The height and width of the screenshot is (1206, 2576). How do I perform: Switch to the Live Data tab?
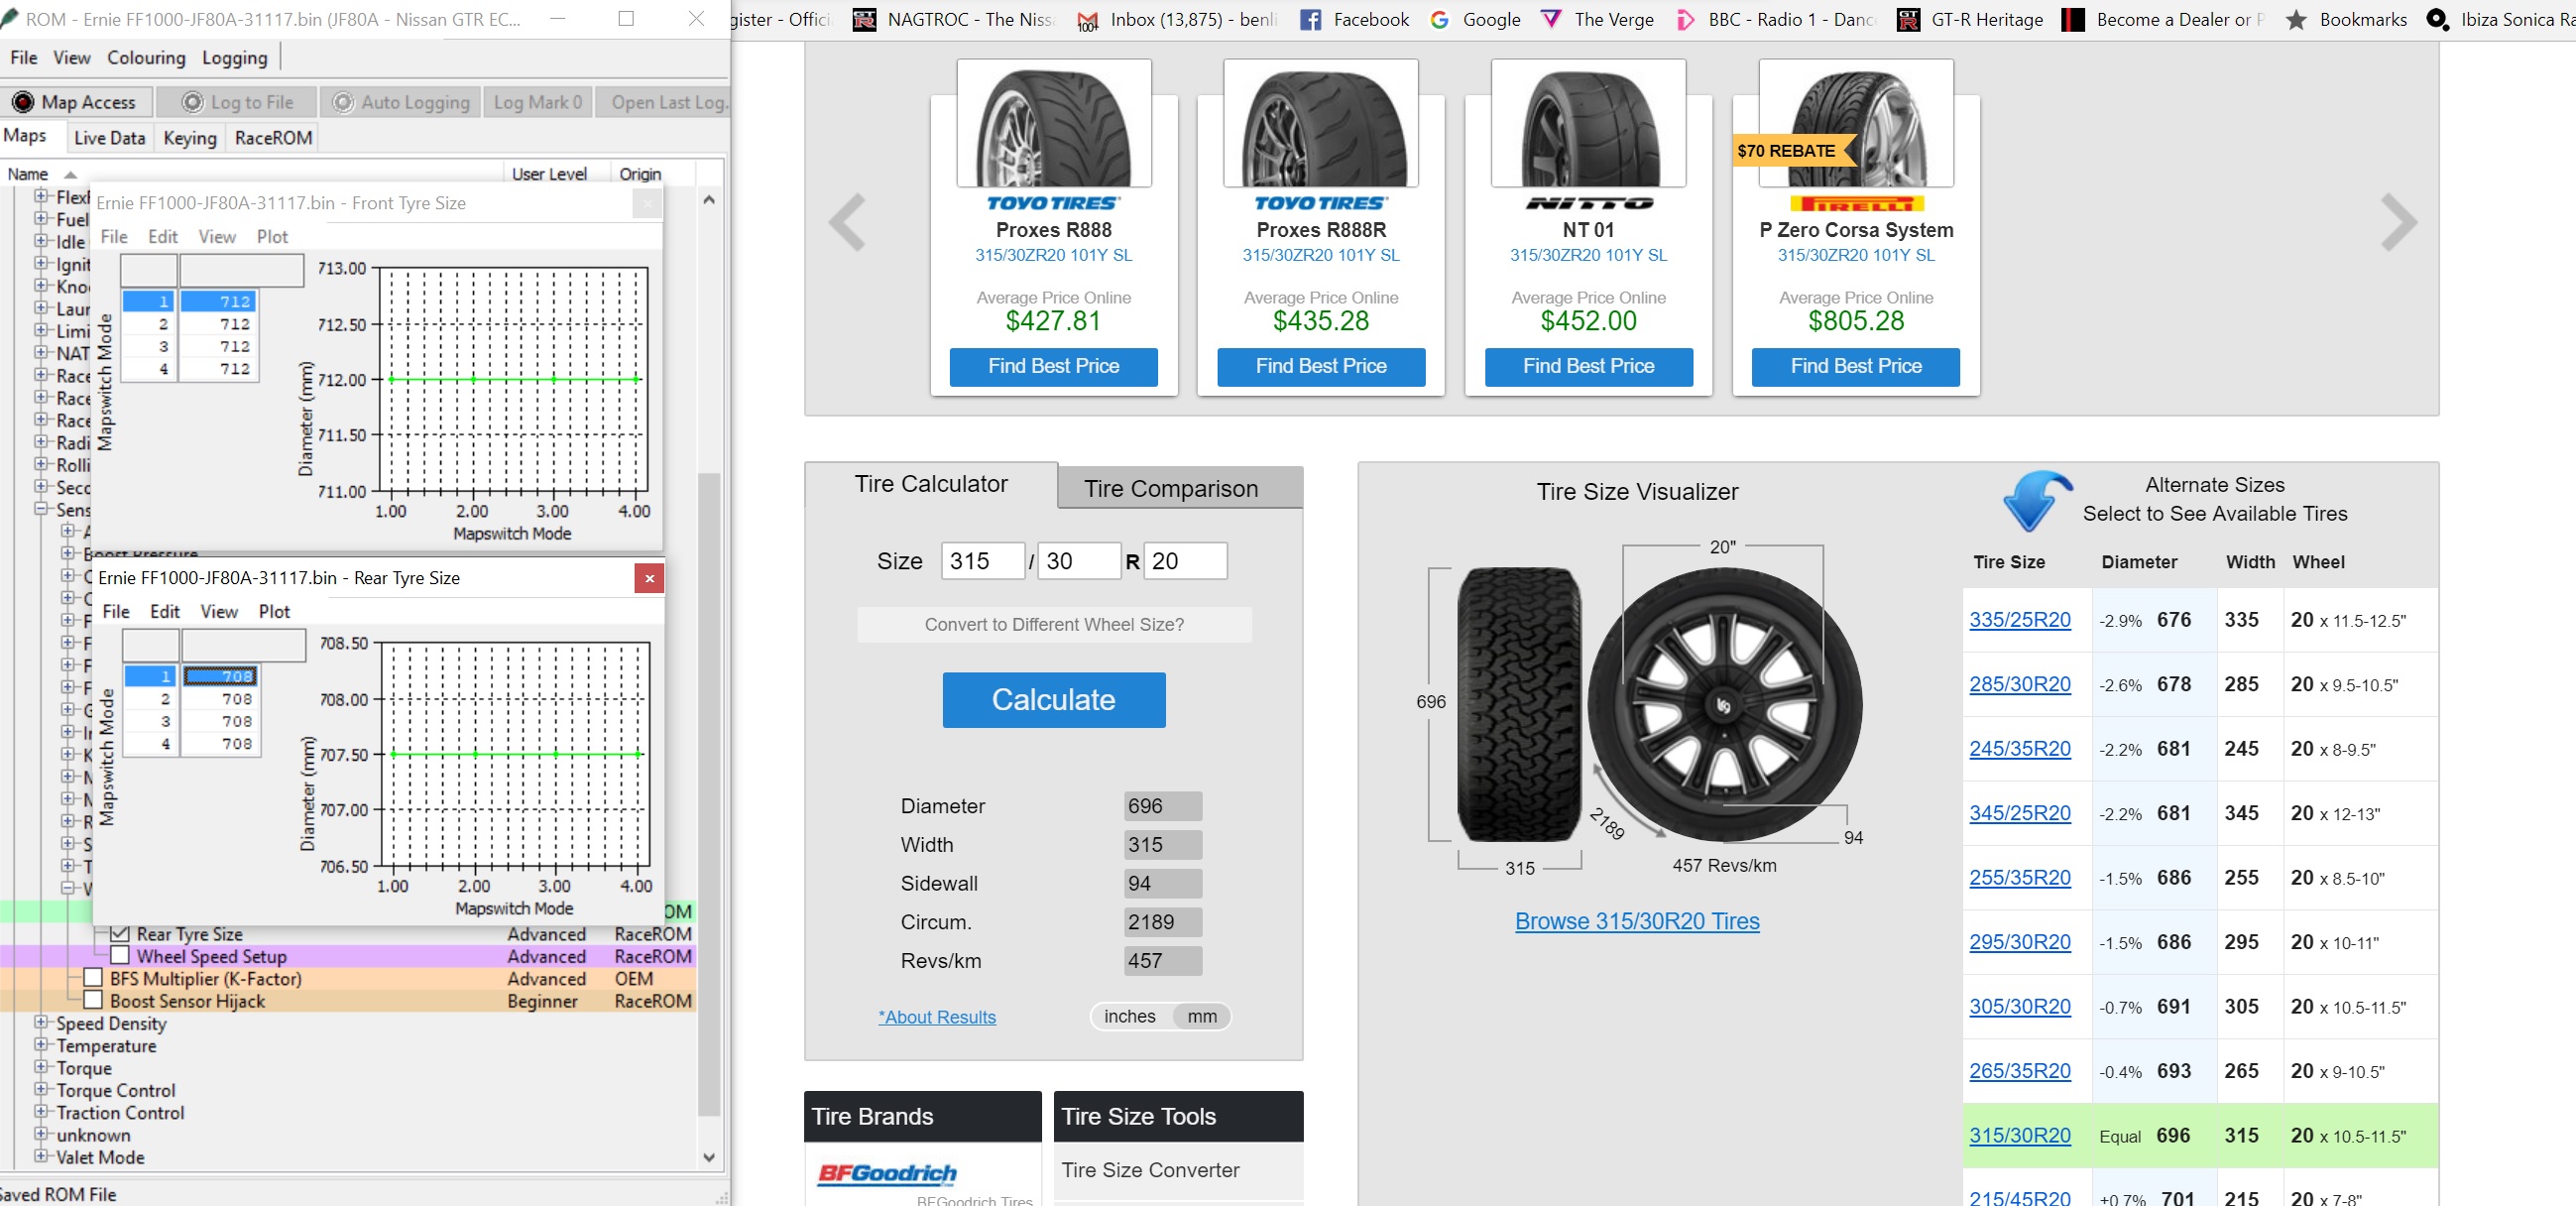109,138
